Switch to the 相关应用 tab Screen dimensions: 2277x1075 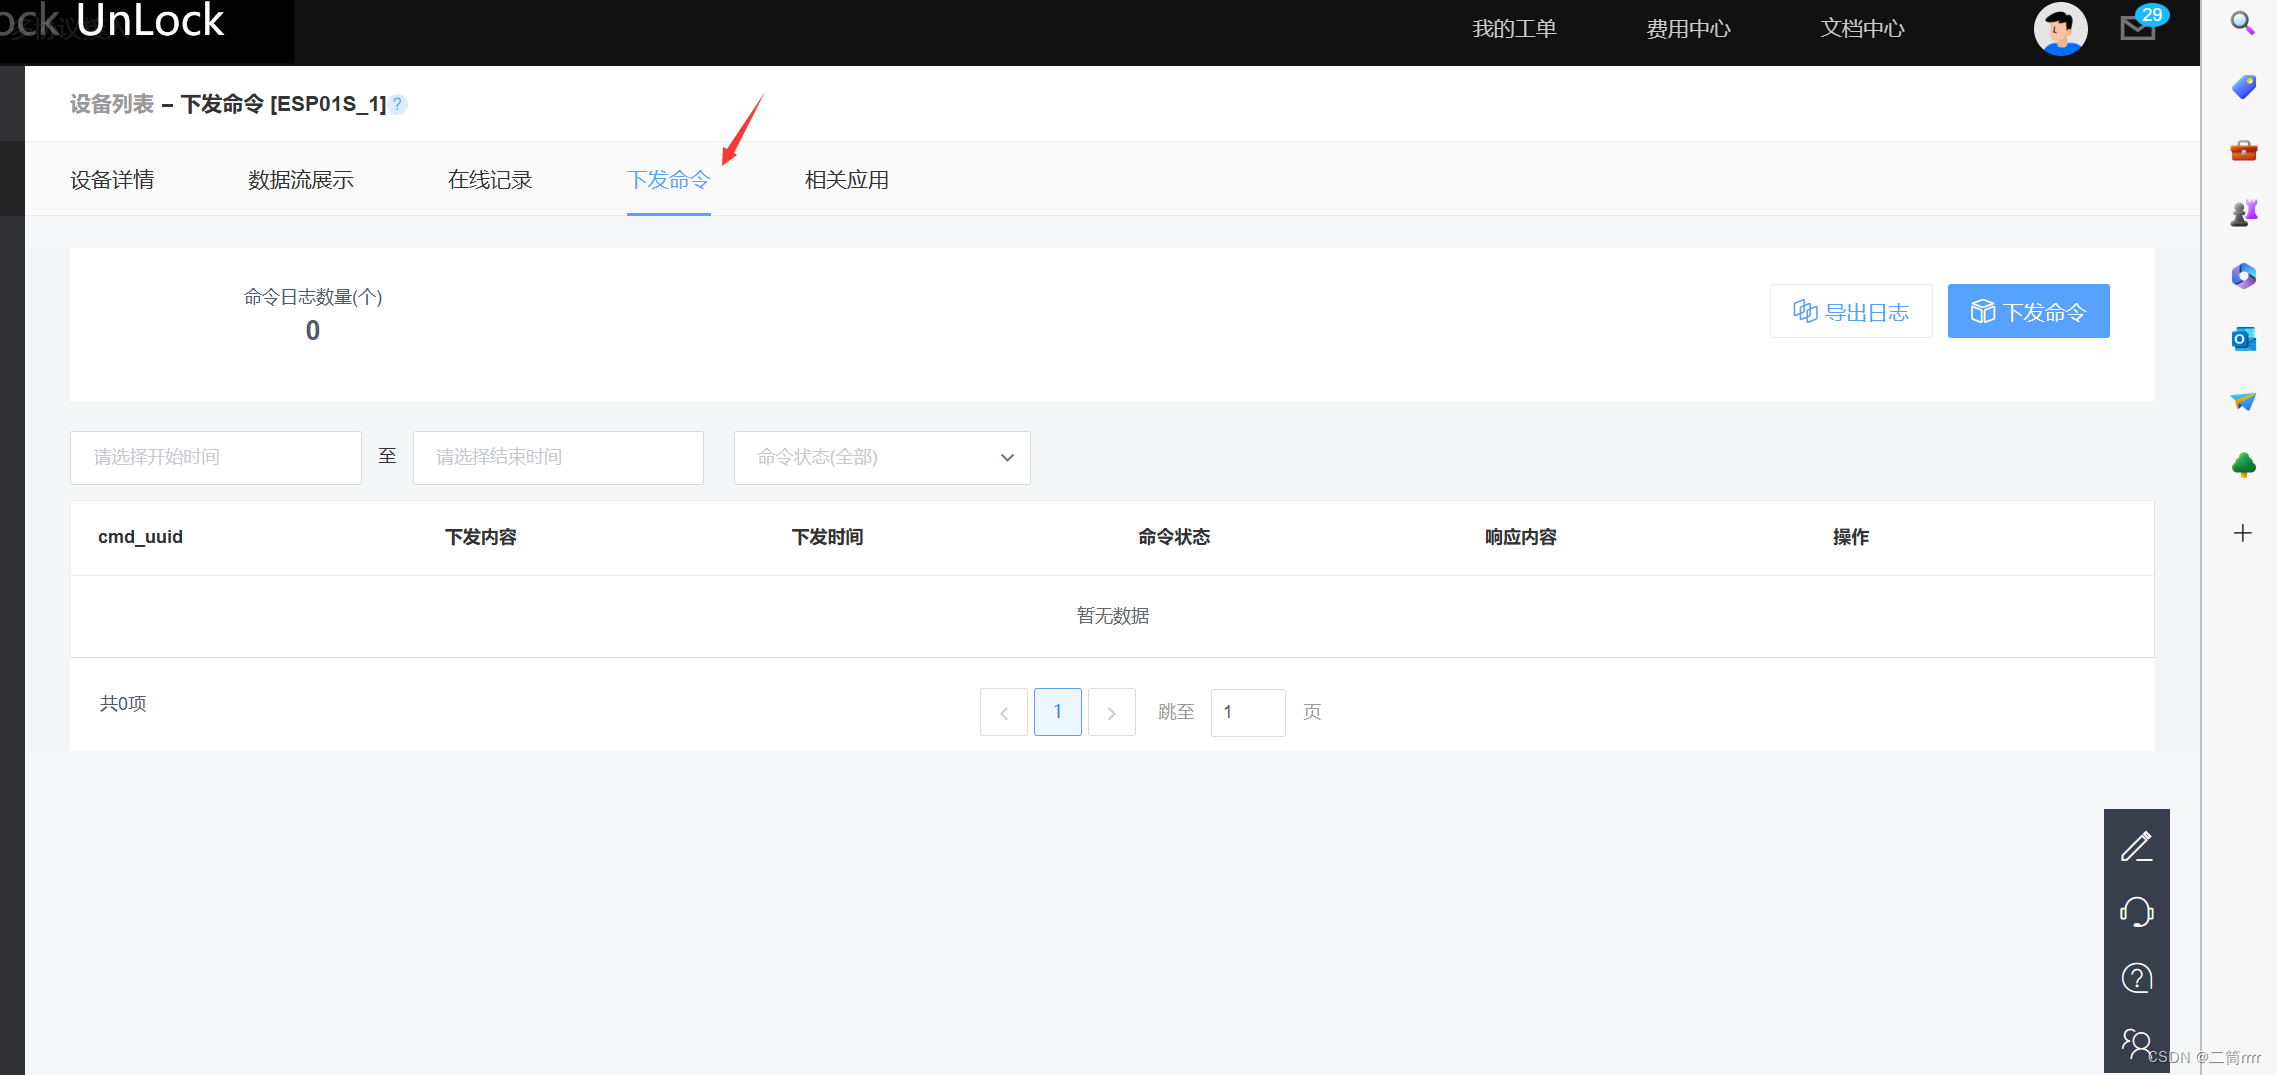[x=847, y=180]
